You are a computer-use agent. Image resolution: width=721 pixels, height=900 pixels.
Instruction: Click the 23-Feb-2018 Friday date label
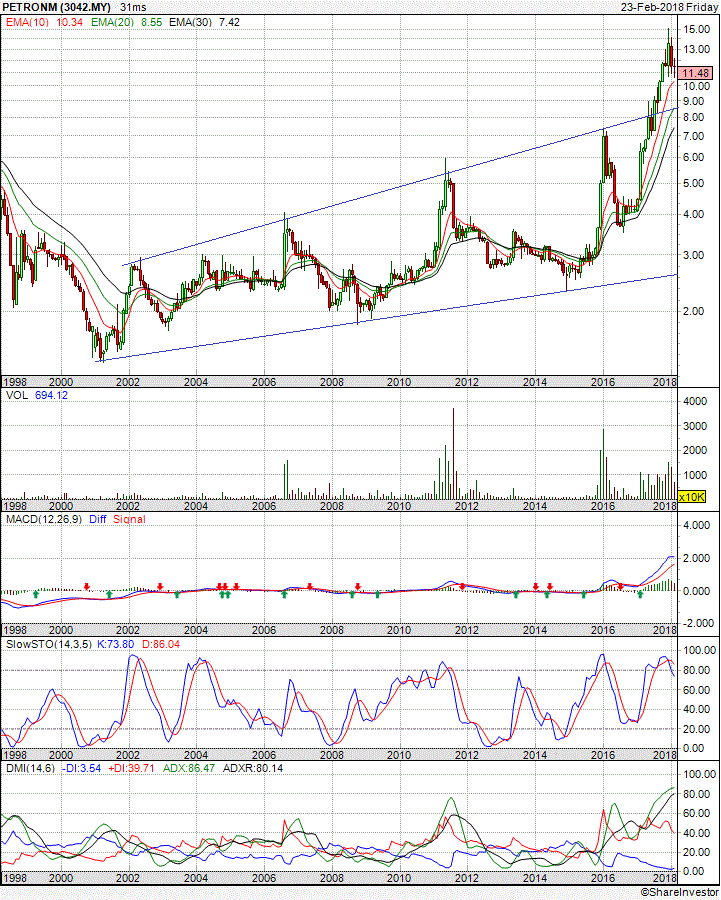(x=669, y=7)
